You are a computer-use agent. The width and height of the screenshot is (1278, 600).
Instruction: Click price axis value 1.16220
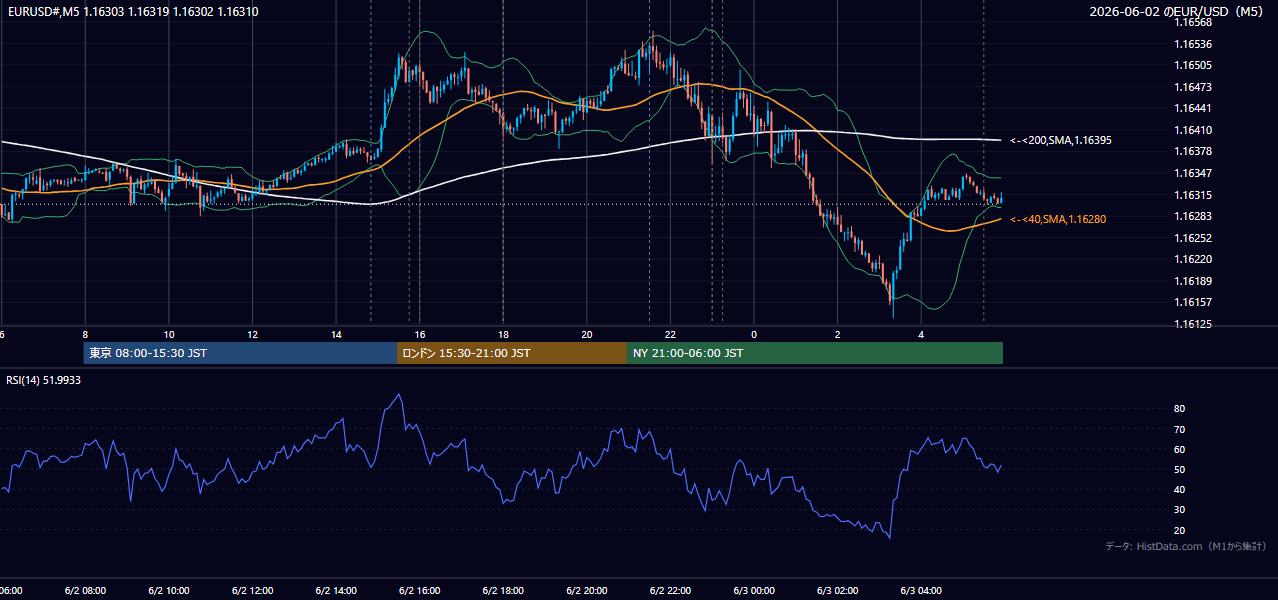coord(1192,259)
